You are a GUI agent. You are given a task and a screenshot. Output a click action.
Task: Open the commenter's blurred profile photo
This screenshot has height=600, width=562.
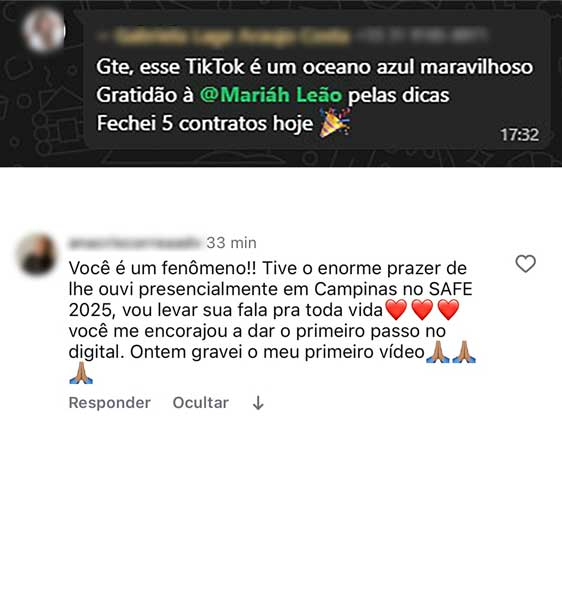tap(37, 255)
